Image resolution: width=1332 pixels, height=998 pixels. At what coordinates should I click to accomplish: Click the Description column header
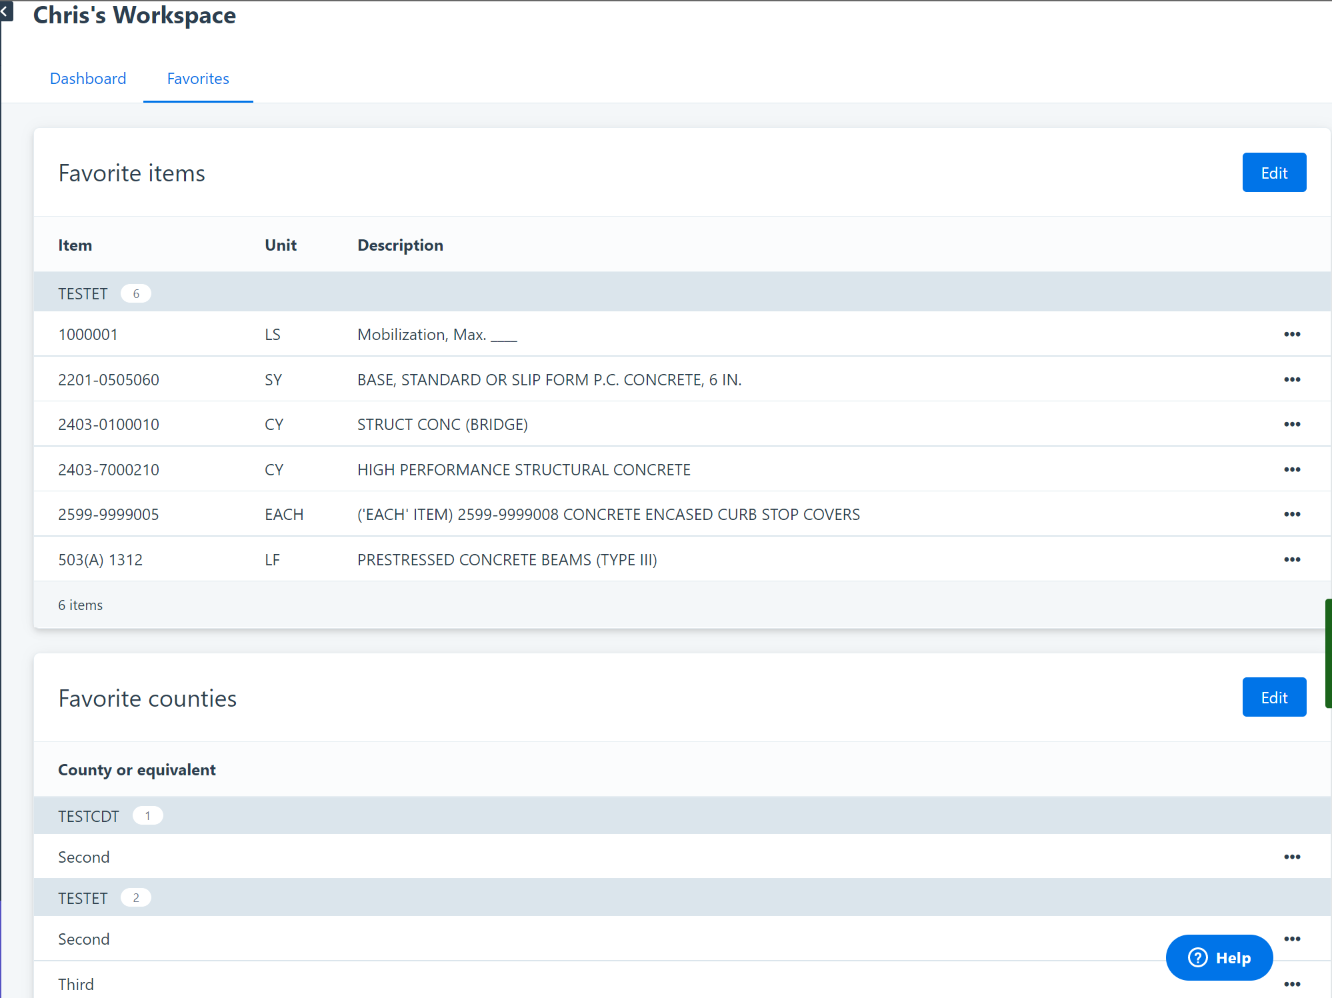click(400, 246)
